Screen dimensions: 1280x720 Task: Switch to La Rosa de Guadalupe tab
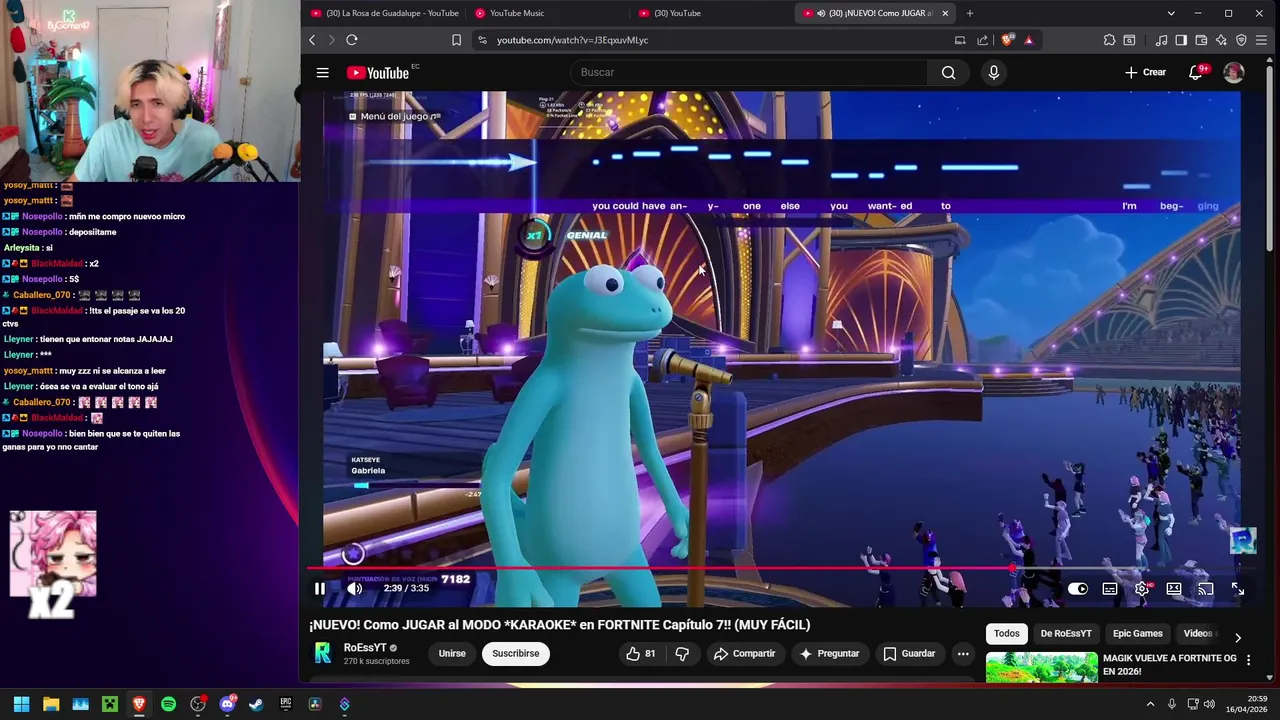[x=385, y=13]
